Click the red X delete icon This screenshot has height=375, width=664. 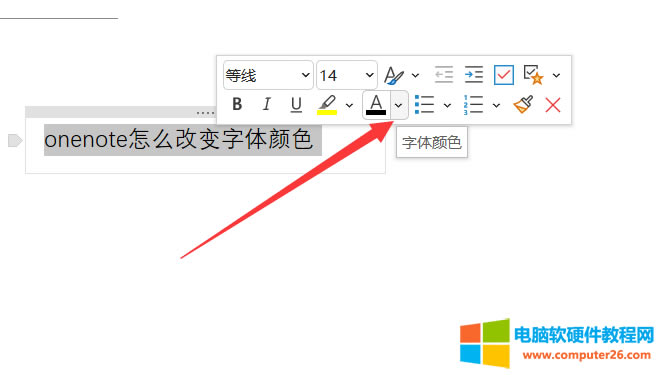pyautogui.click(x=553, y=105)
